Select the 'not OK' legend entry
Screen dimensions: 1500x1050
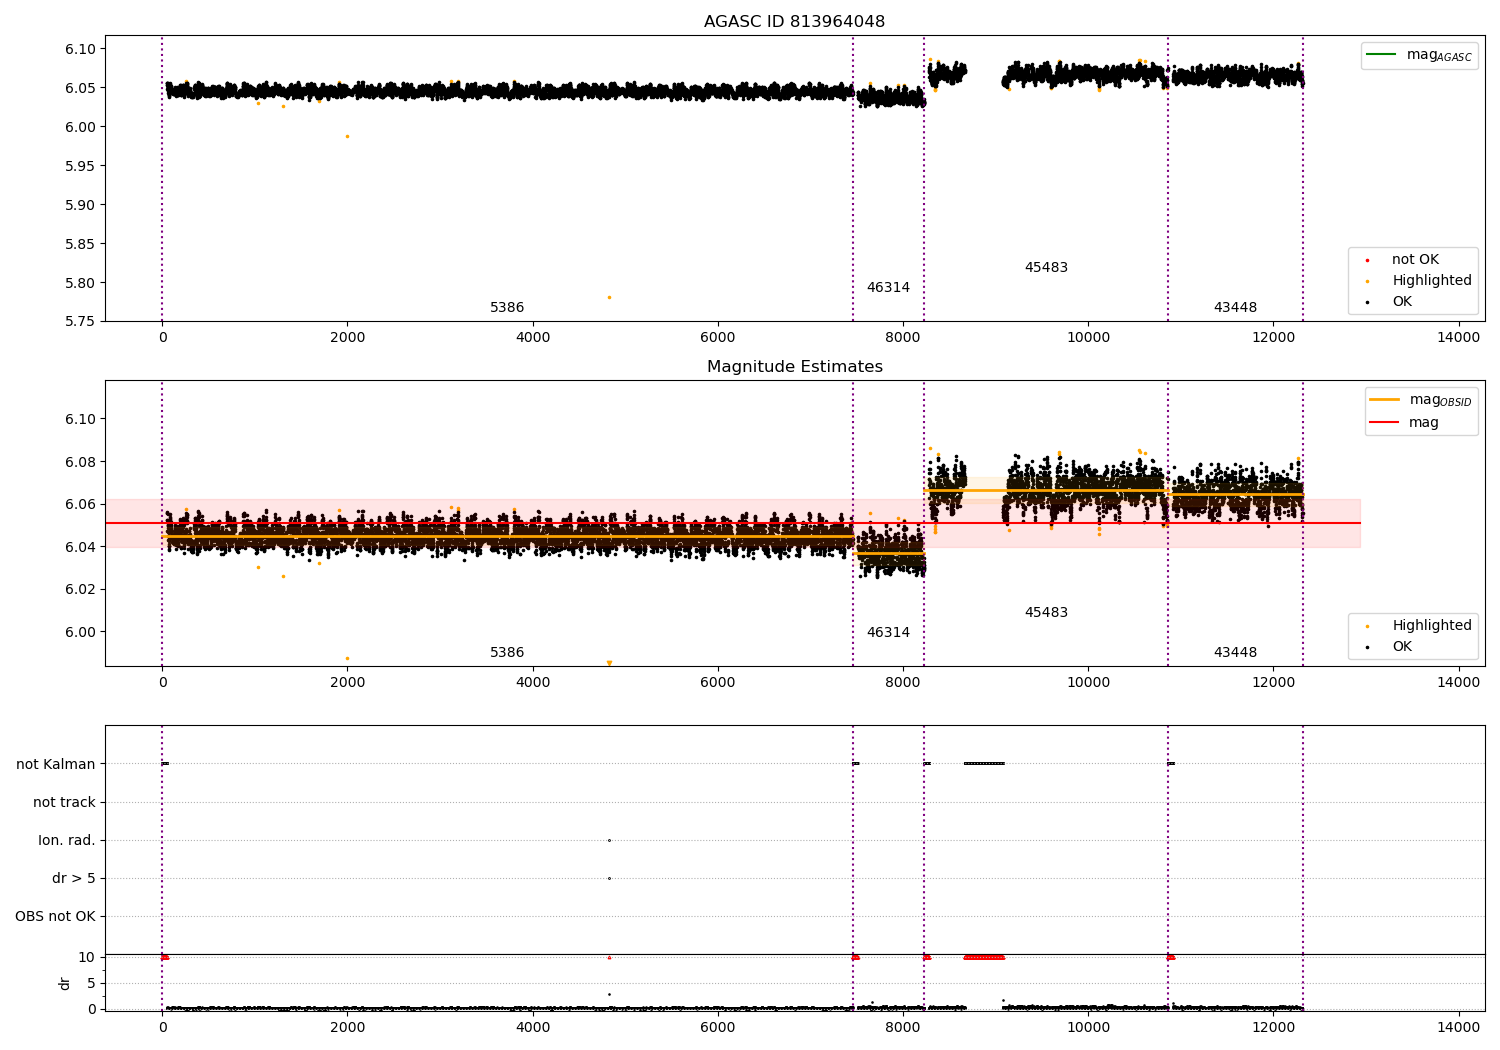pyautogui.click(x=1415, y=260)
